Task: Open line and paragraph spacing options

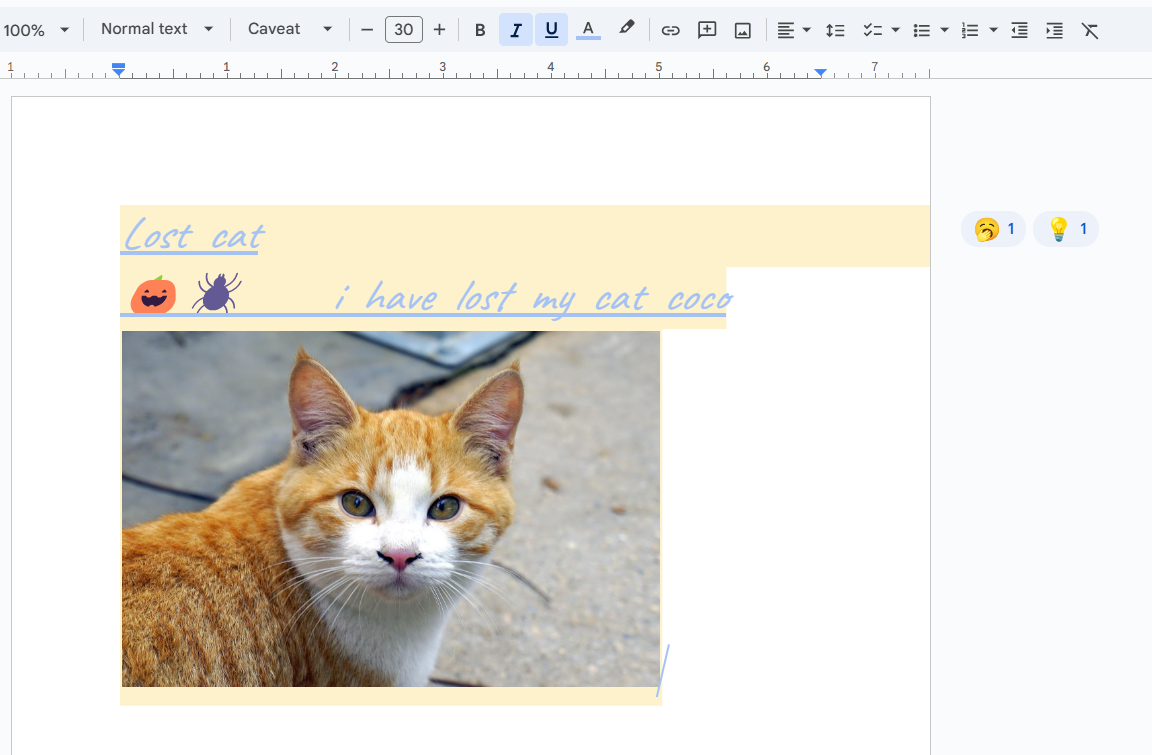Action: coord(835,30)
